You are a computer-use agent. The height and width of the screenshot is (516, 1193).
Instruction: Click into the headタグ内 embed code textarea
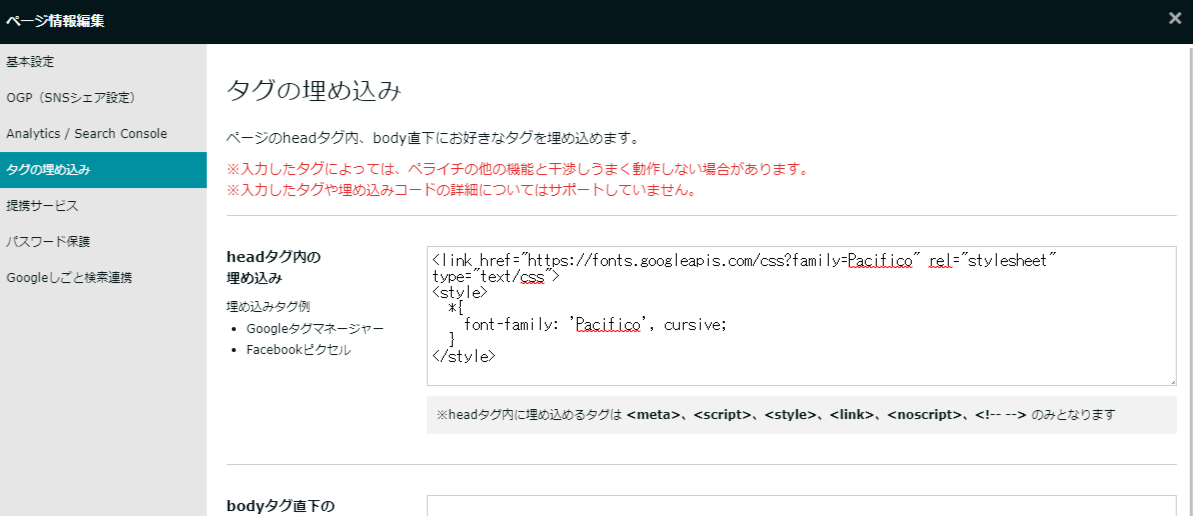(801, 316)
